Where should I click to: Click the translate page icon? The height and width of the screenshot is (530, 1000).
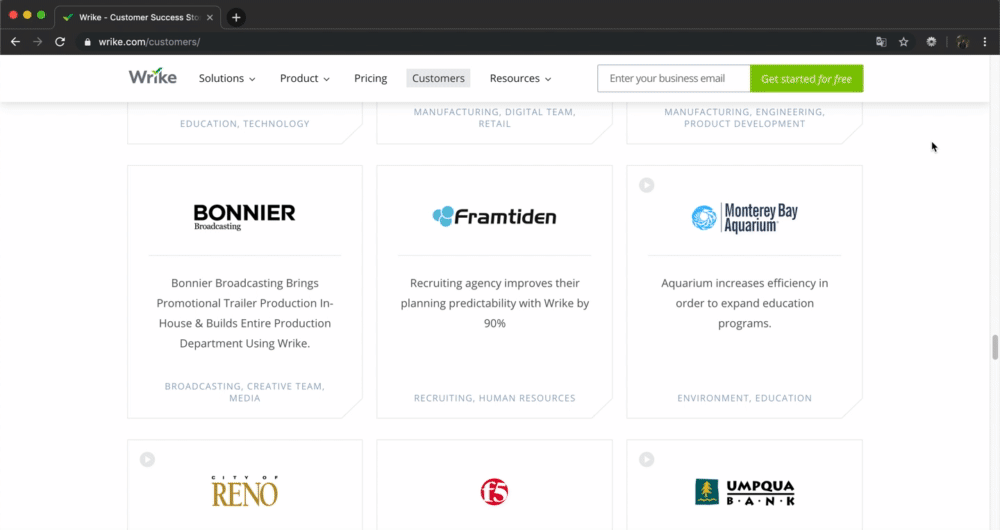881,42
